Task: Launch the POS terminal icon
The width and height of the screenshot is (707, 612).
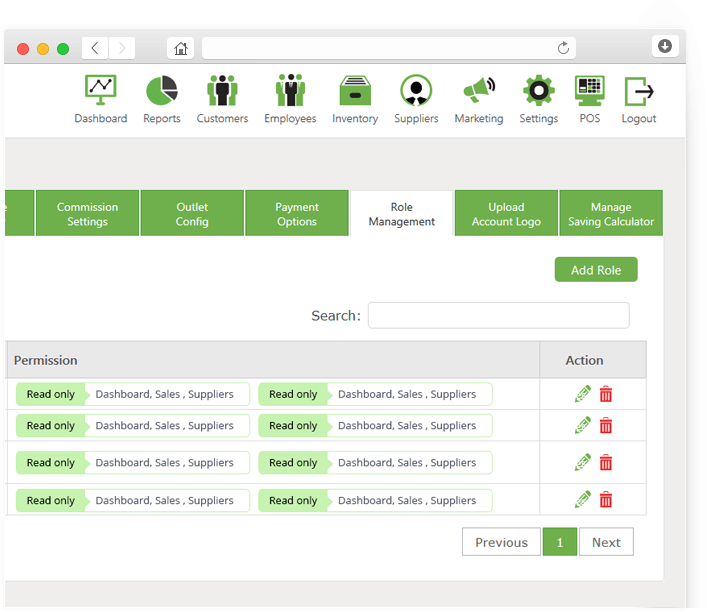Action: coord(590,90)
